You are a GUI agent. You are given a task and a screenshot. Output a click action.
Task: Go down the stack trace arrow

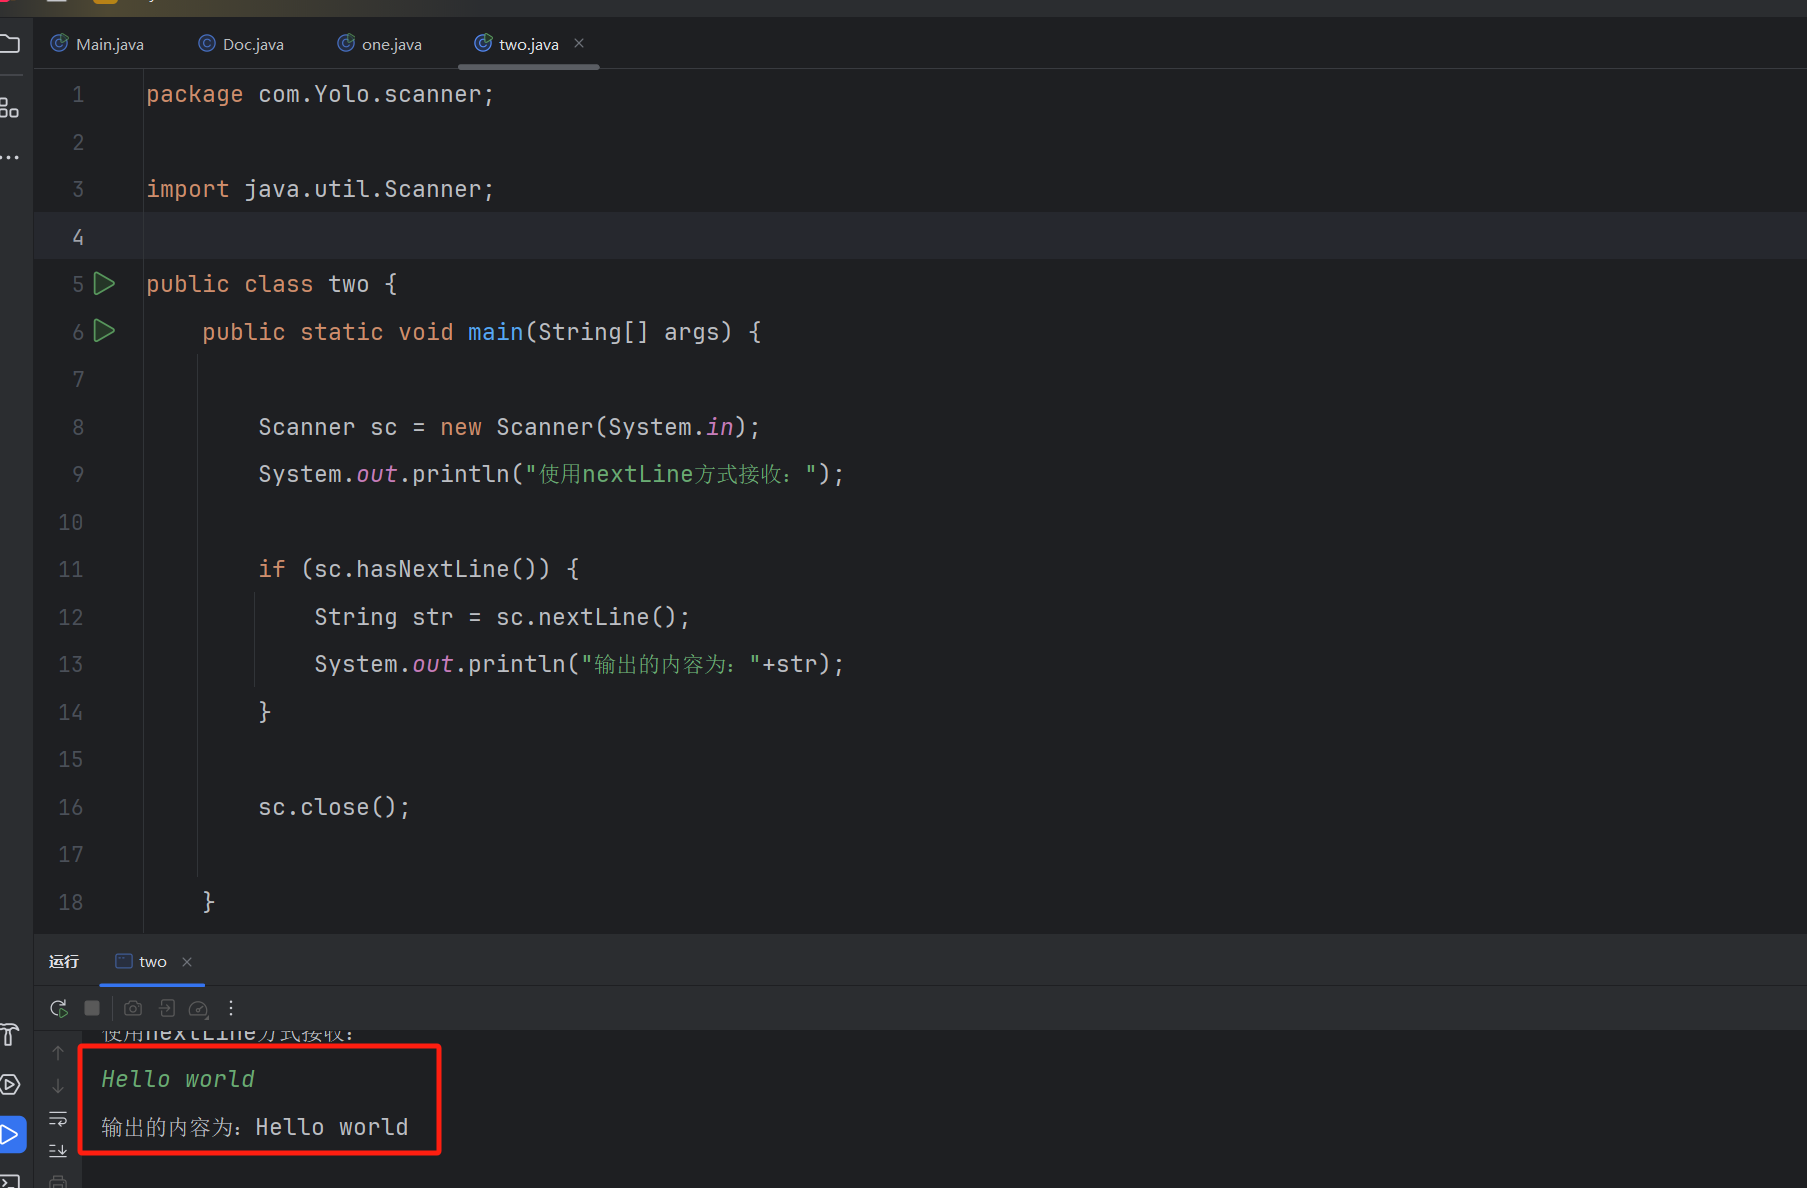(58, 1086)
